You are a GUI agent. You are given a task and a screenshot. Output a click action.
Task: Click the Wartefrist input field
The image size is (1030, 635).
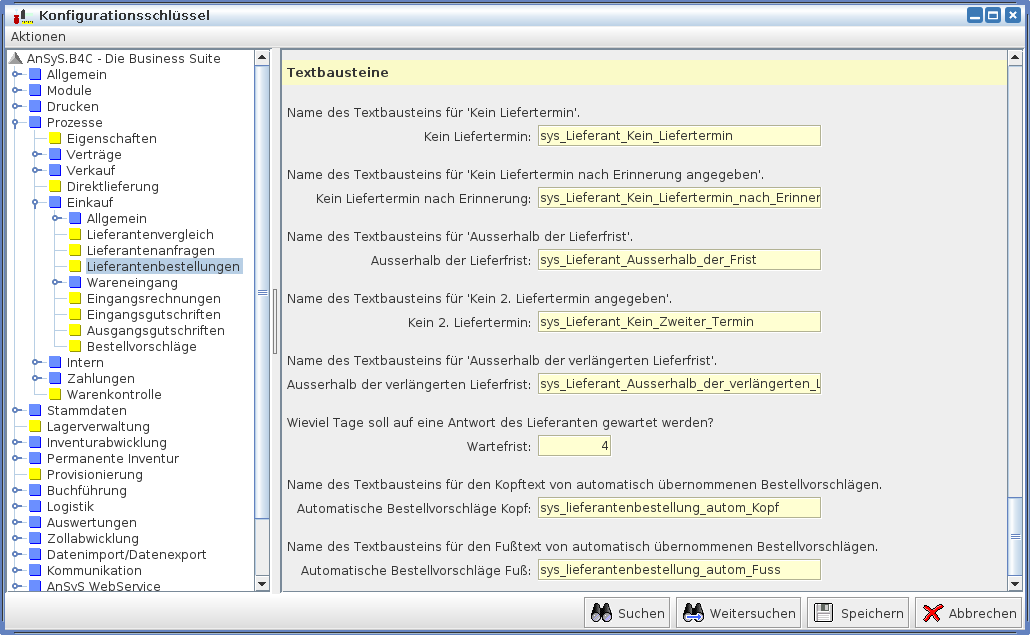574,446
